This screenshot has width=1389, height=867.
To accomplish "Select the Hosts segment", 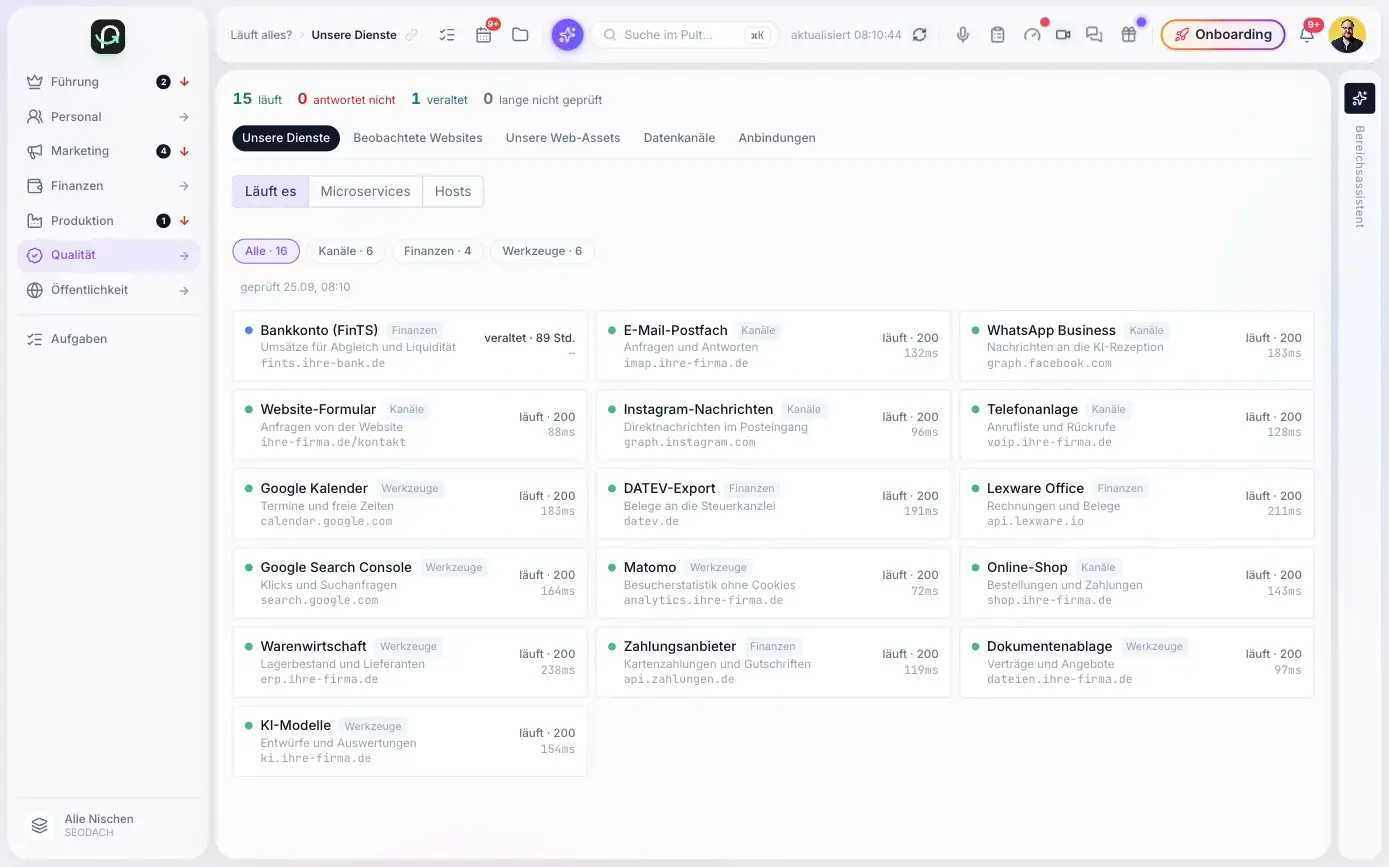I will click(x=453, y=191).
